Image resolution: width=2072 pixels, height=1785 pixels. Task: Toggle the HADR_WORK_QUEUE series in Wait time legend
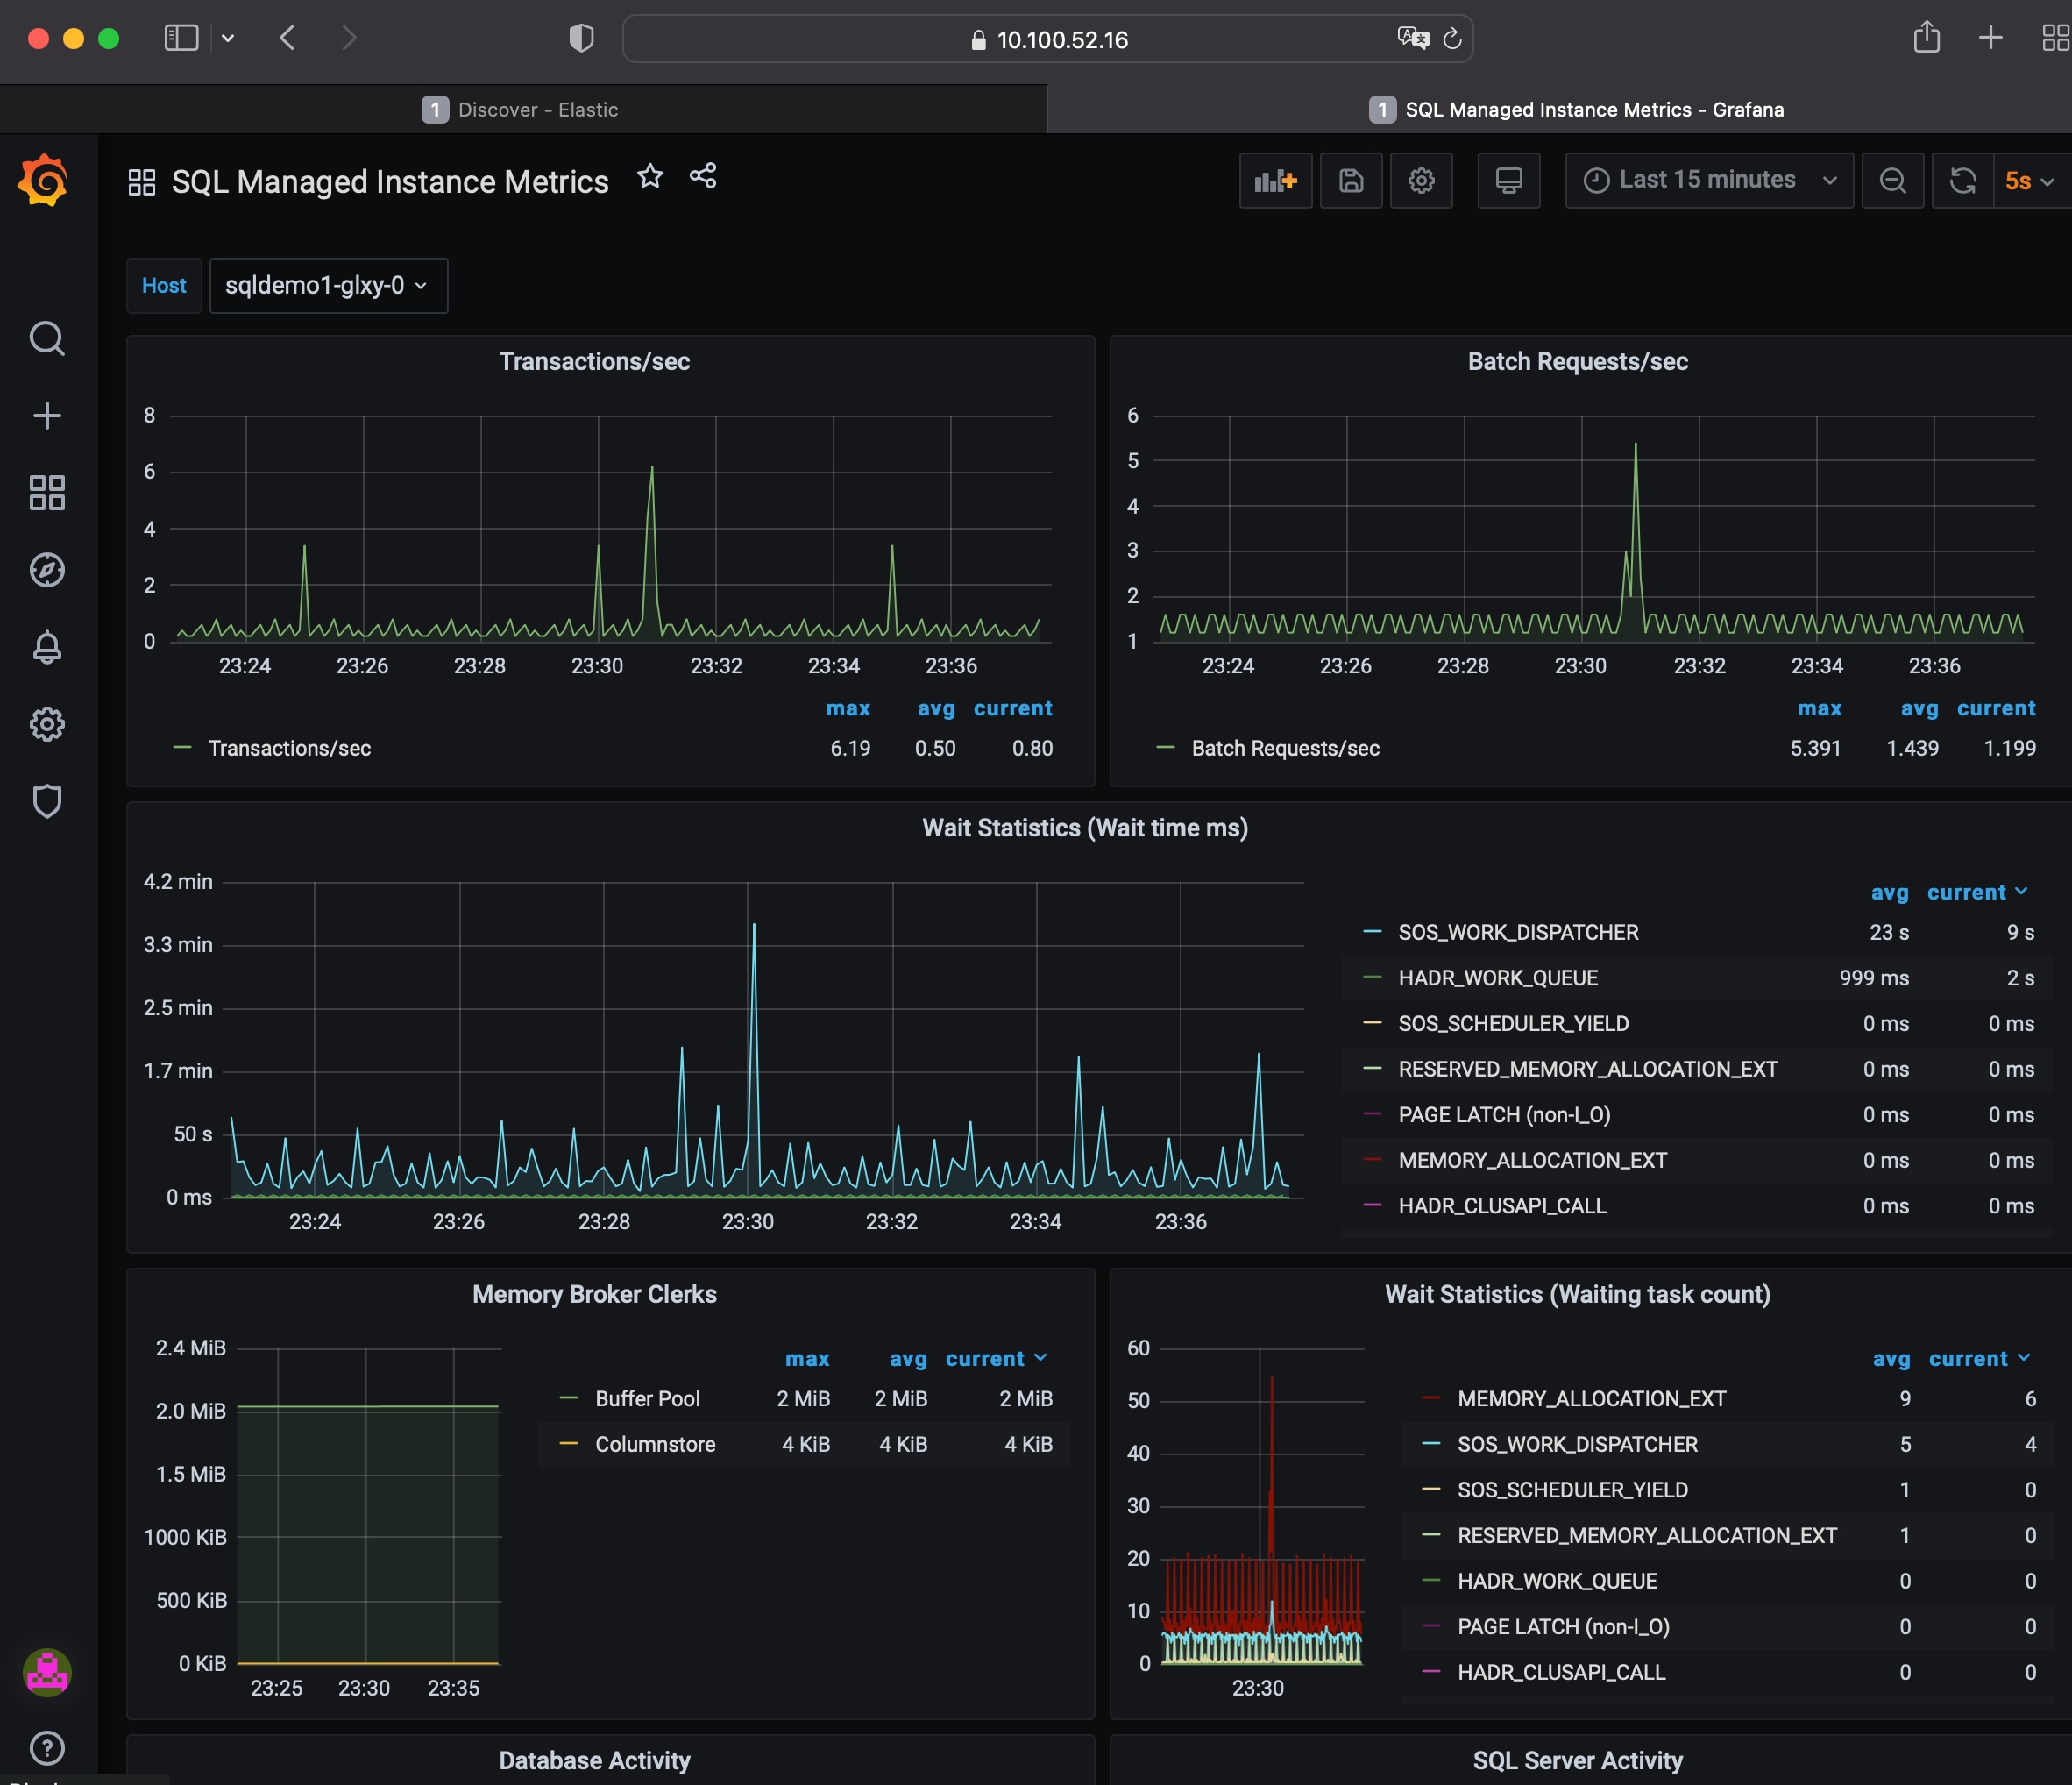pyautogui.click(x=1498, y=978)
